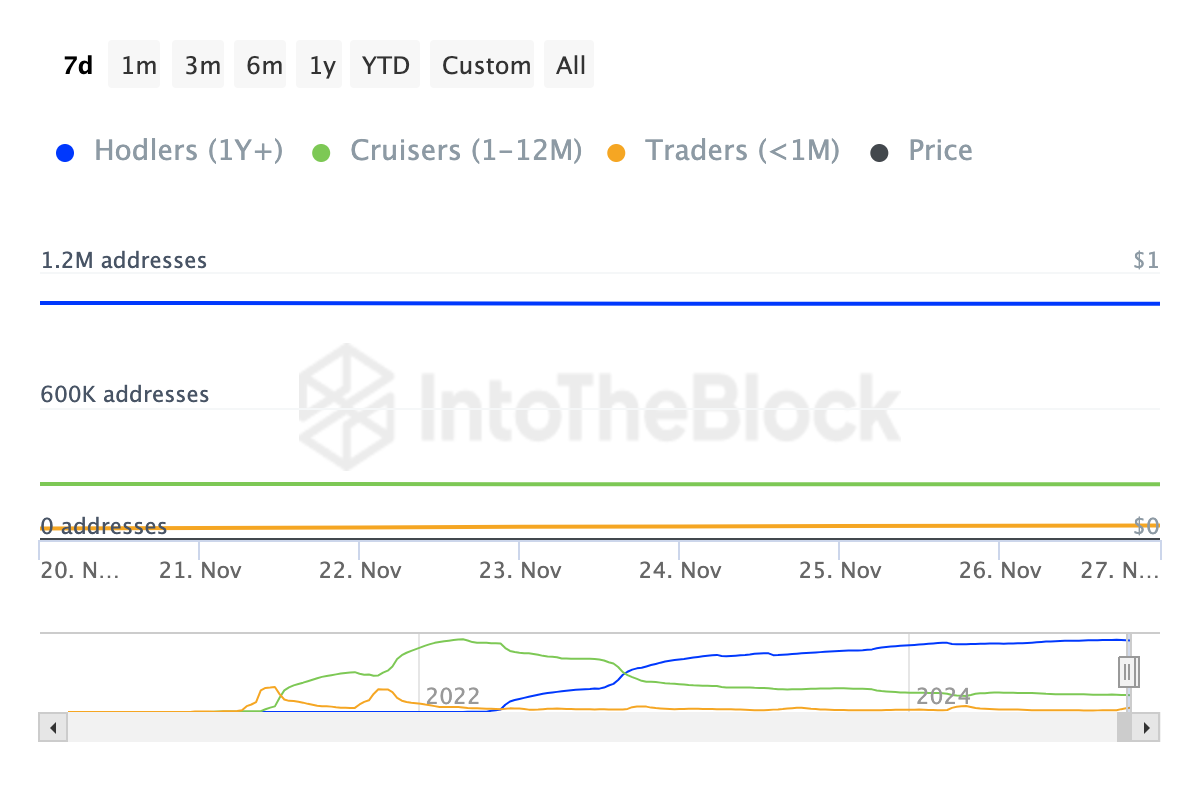Toggle the Hodlers (1Y+) series
Screen dimensions: 1200x800
(188, 151)
